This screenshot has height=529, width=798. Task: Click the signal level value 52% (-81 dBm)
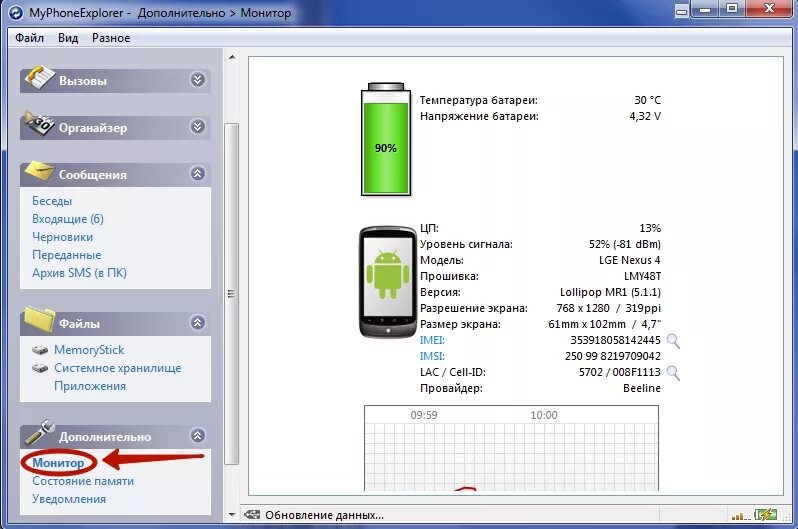625,244
